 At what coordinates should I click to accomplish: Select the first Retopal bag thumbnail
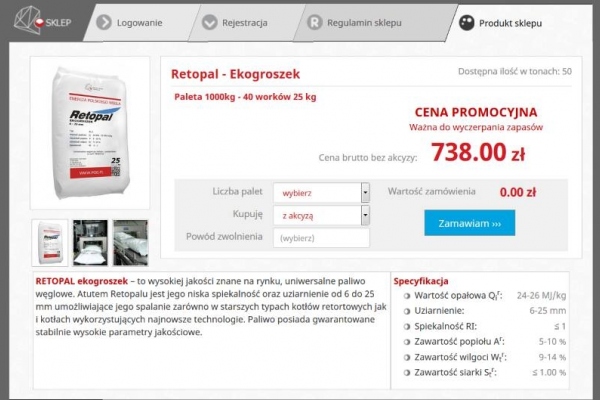[x=50, y=243]
